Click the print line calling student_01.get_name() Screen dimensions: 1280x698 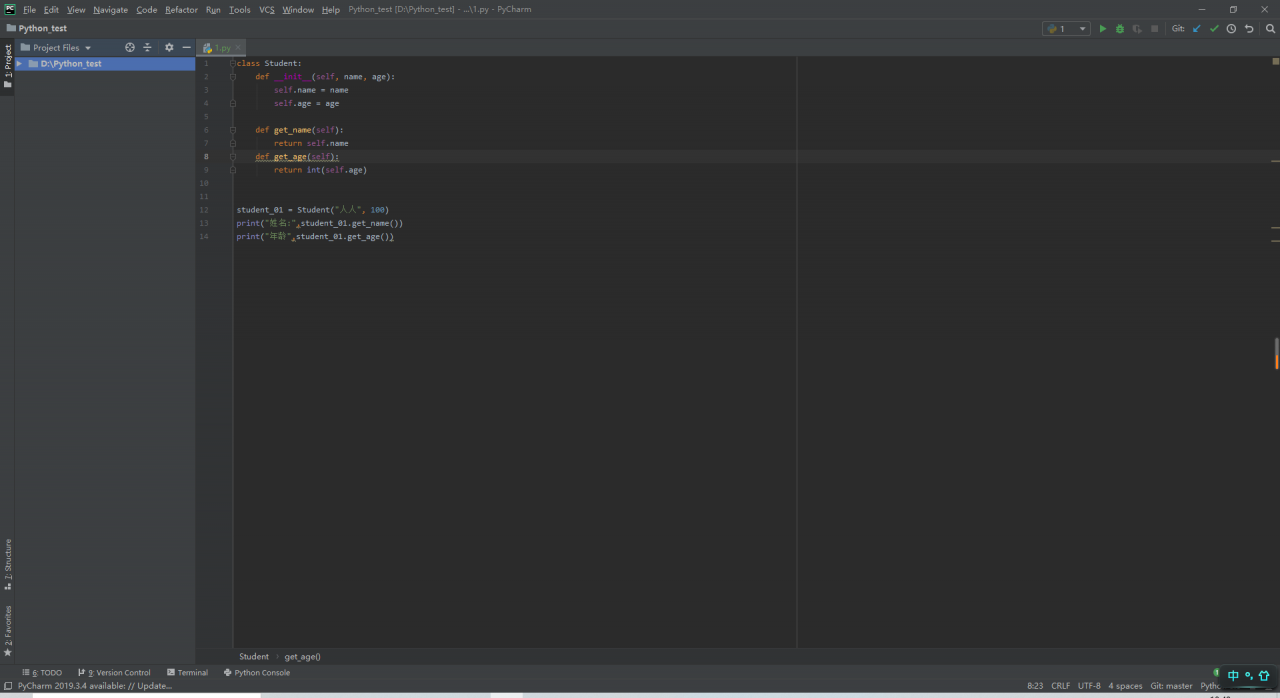[320, 223]
